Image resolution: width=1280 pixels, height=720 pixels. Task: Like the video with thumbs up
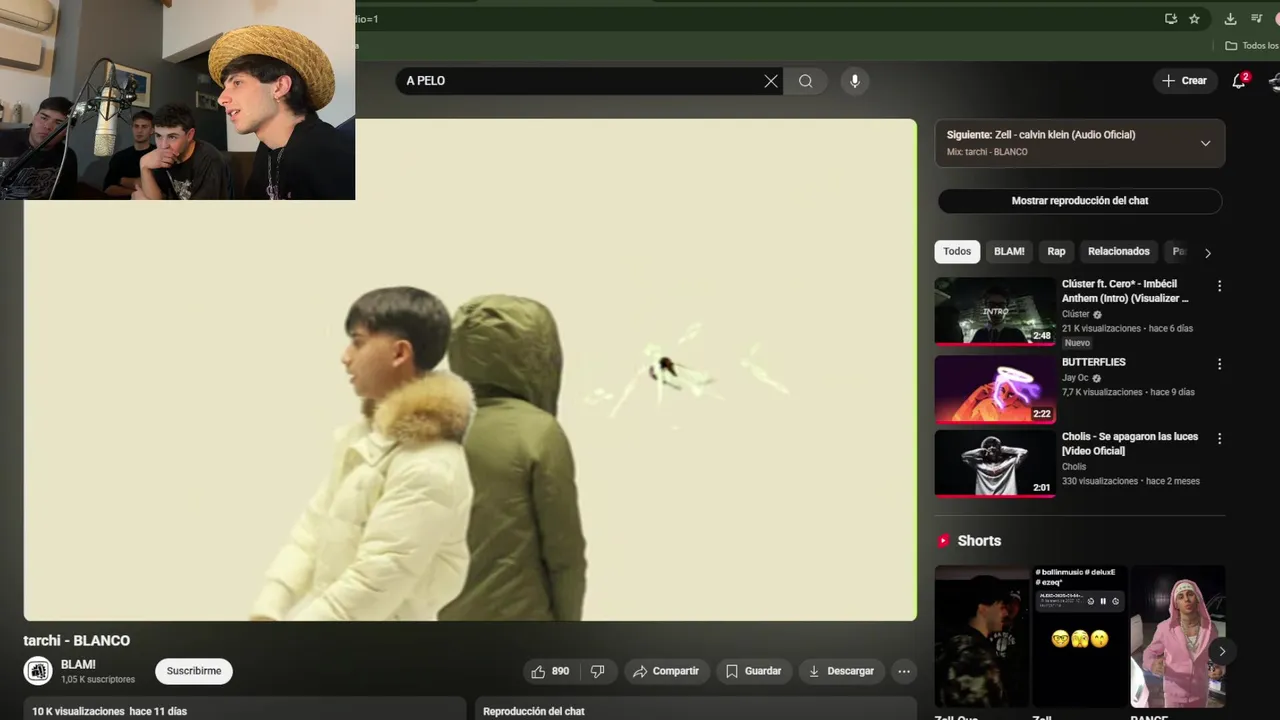coord(549,671)
